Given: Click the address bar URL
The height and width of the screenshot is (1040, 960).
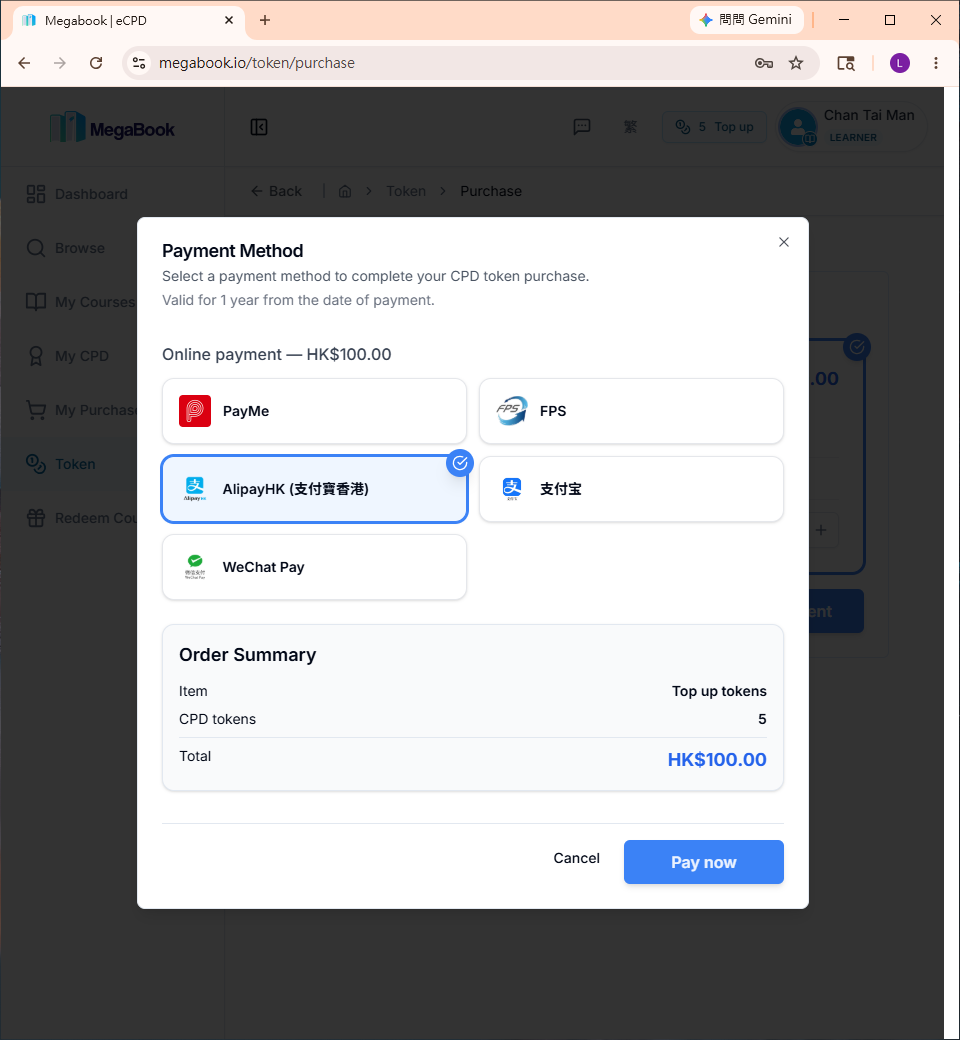Looking at the screenshot, I should (257, 63).
